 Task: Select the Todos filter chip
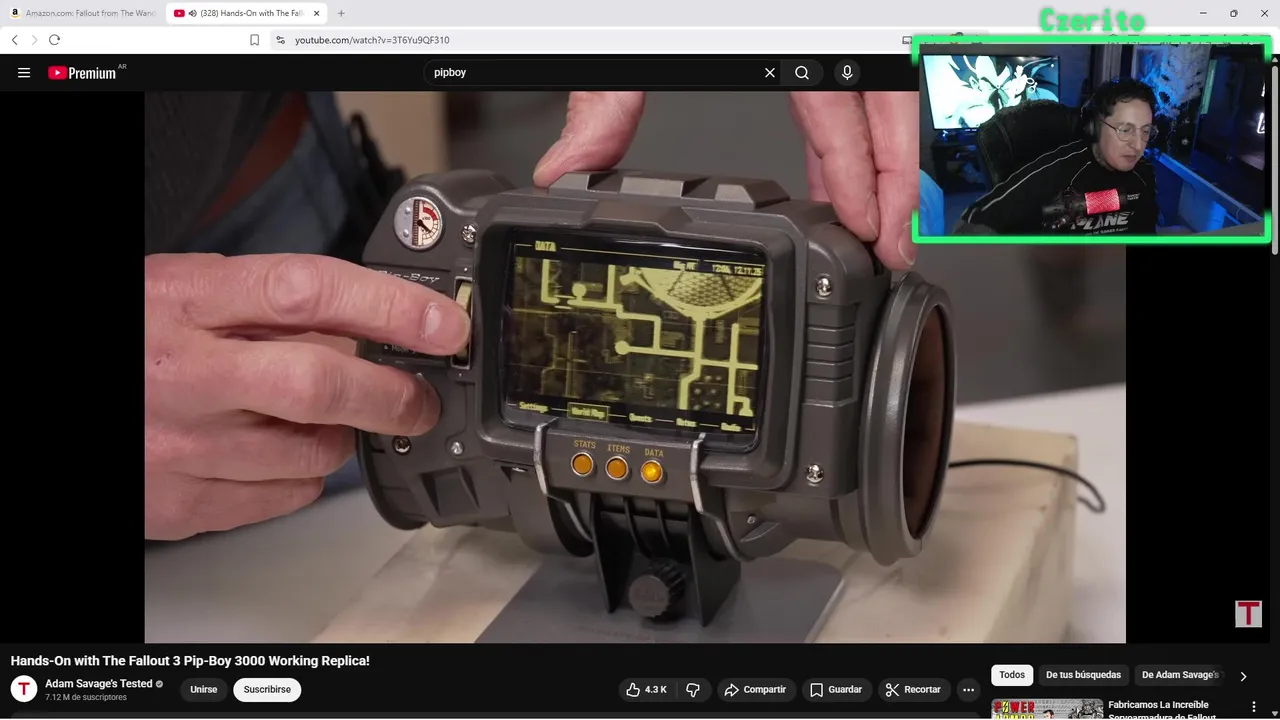point(1012,675)
